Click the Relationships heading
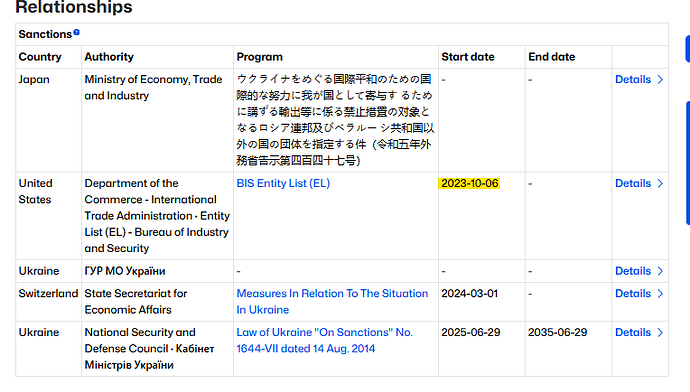The height and width of the screenshot is (392, 690). click(x=74, y=7)
